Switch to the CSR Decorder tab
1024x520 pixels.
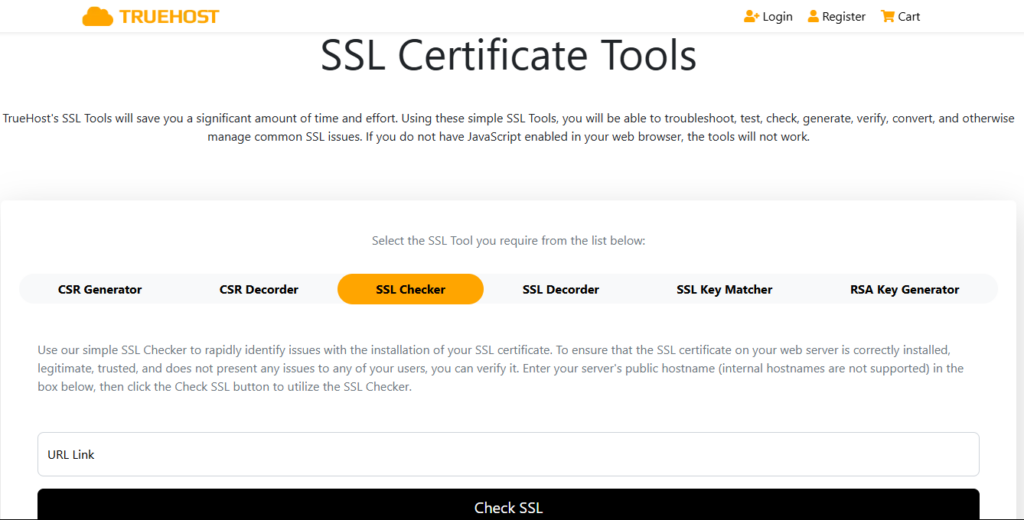pos(259,289)
